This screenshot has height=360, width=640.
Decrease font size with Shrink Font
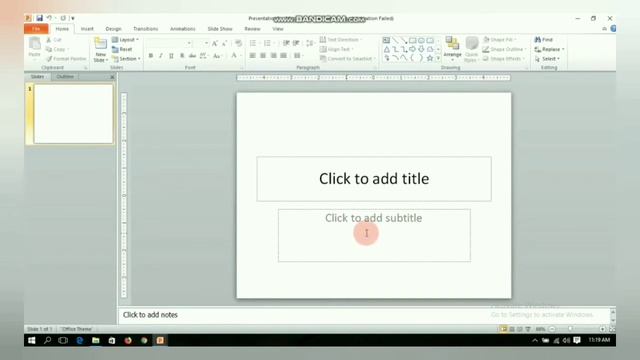(x=224, y=43)
